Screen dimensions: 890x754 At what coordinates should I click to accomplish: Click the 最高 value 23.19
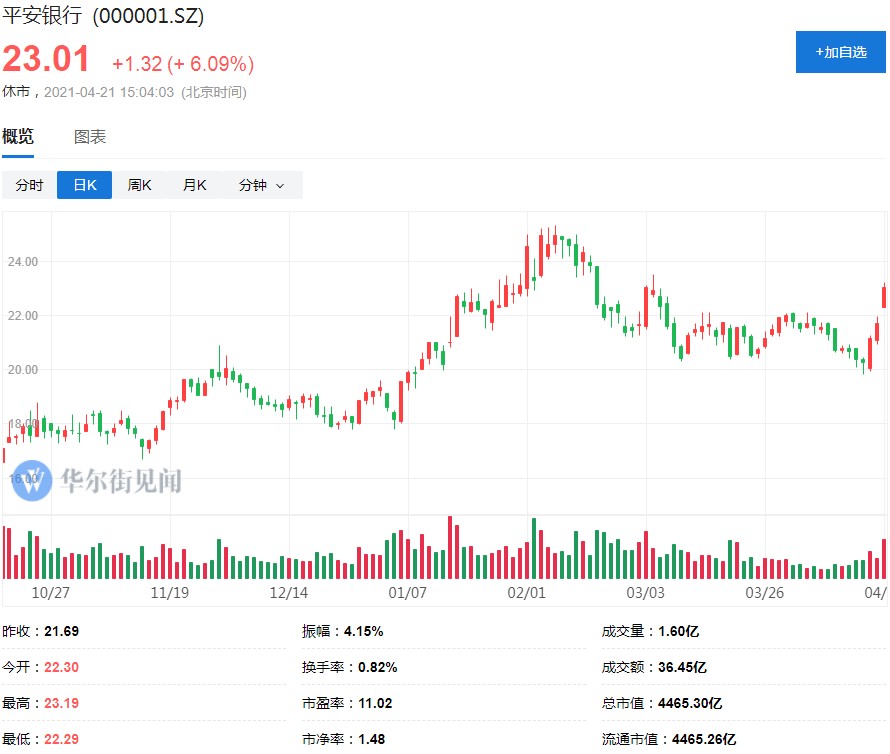coord(60,703)
